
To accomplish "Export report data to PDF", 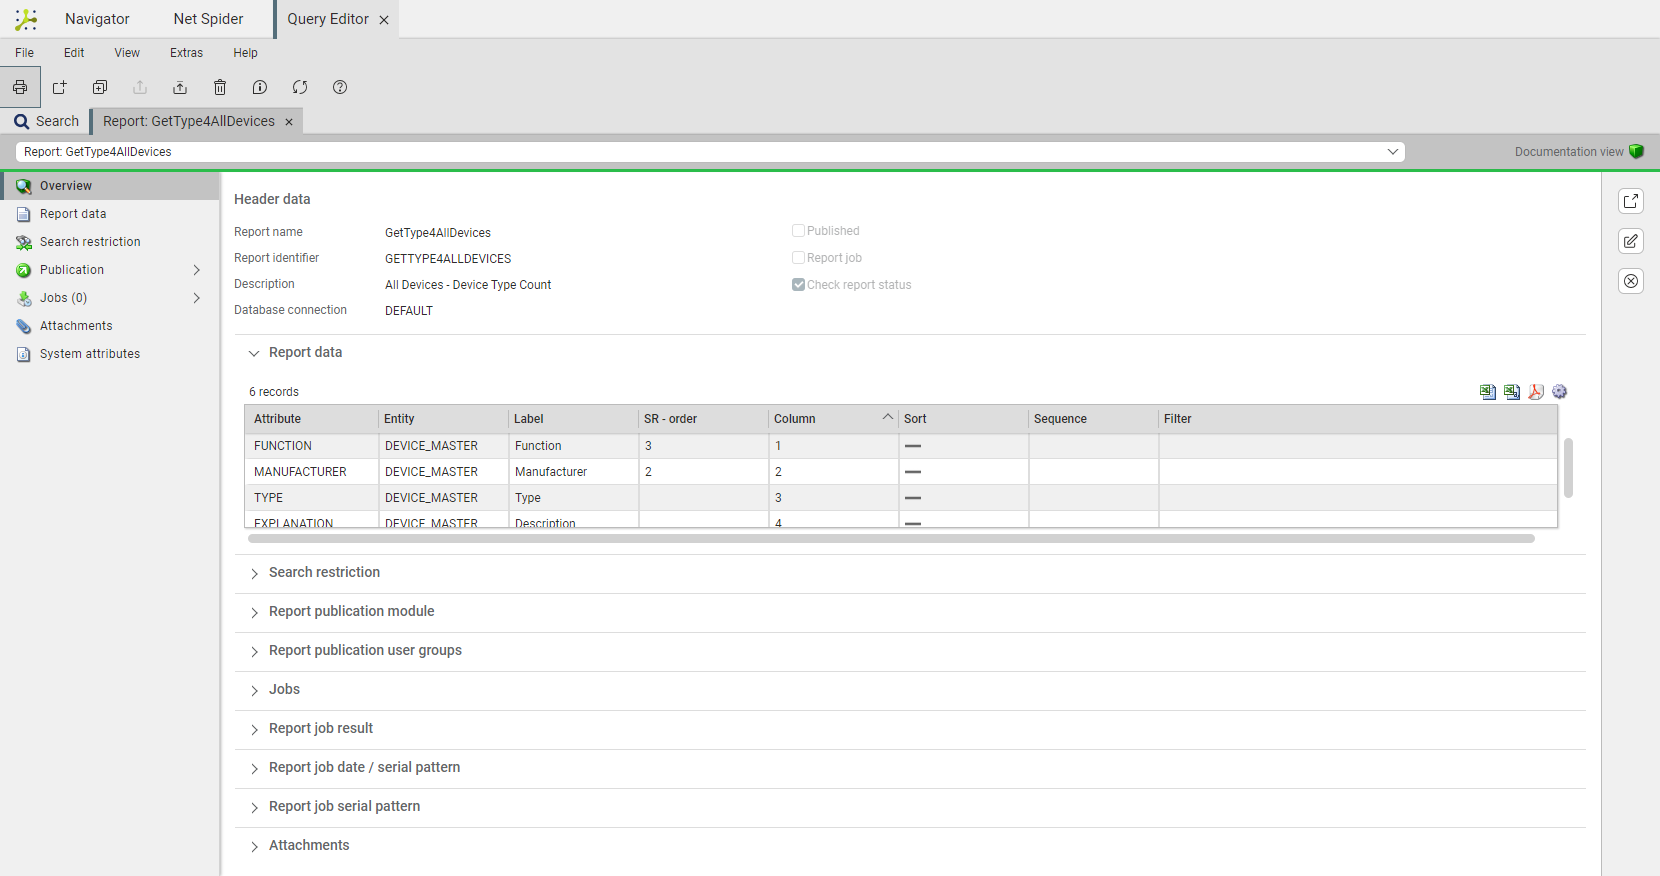I will [x=1536, y=392].
